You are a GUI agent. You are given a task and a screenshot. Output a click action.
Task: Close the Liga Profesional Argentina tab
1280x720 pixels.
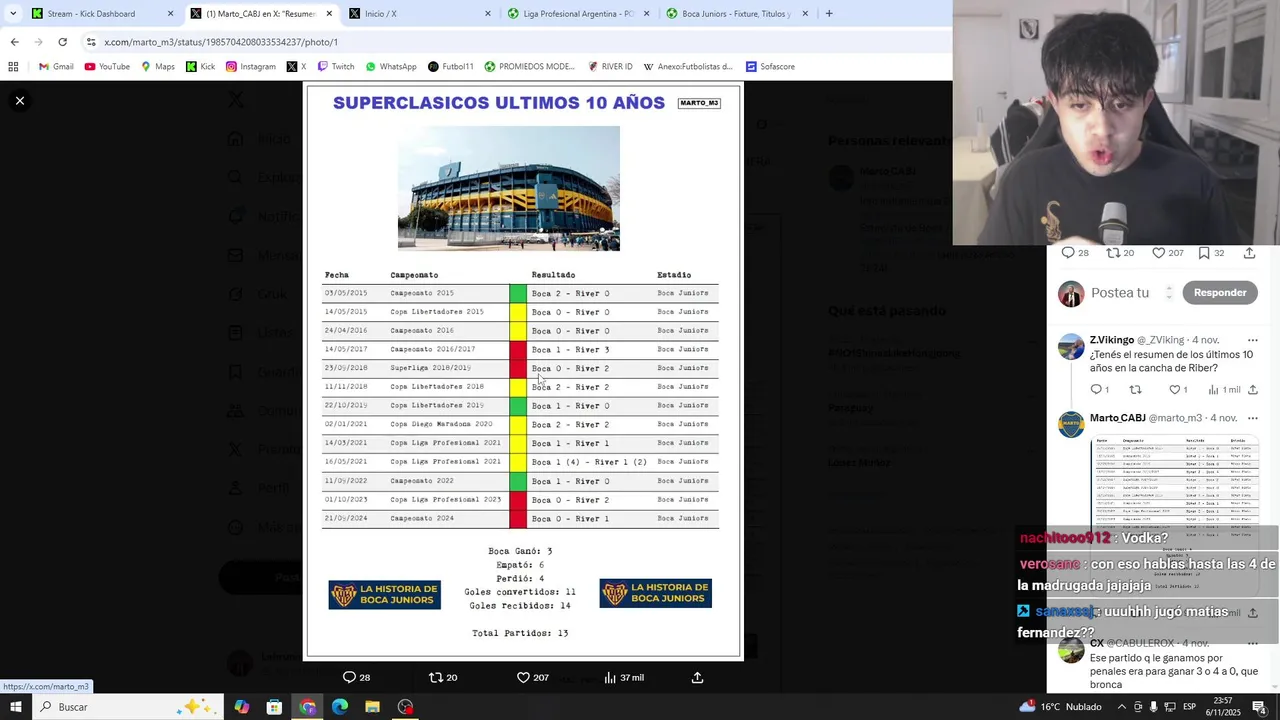pos(647,14)
